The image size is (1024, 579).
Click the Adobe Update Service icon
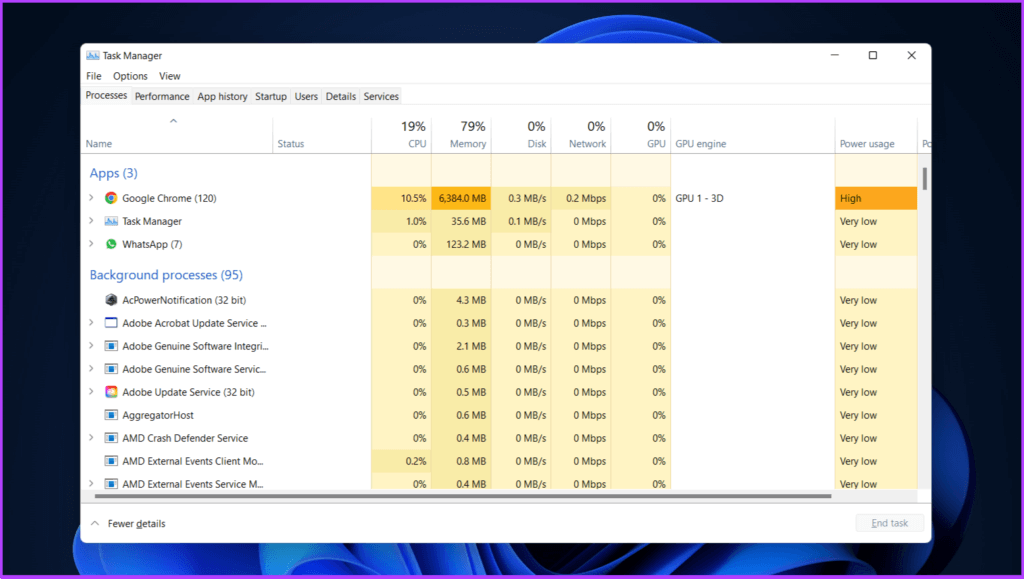111,392
